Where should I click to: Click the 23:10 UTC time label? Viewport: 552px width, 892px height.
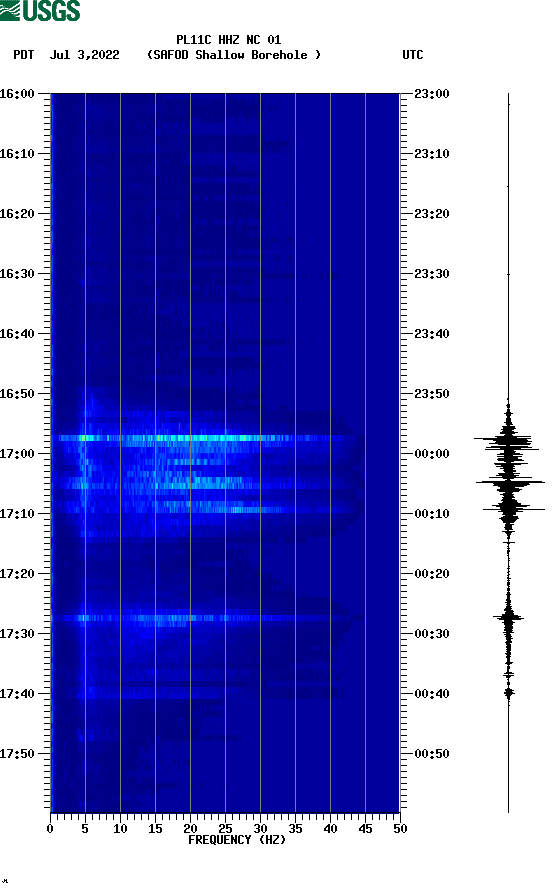coord(432,154)
